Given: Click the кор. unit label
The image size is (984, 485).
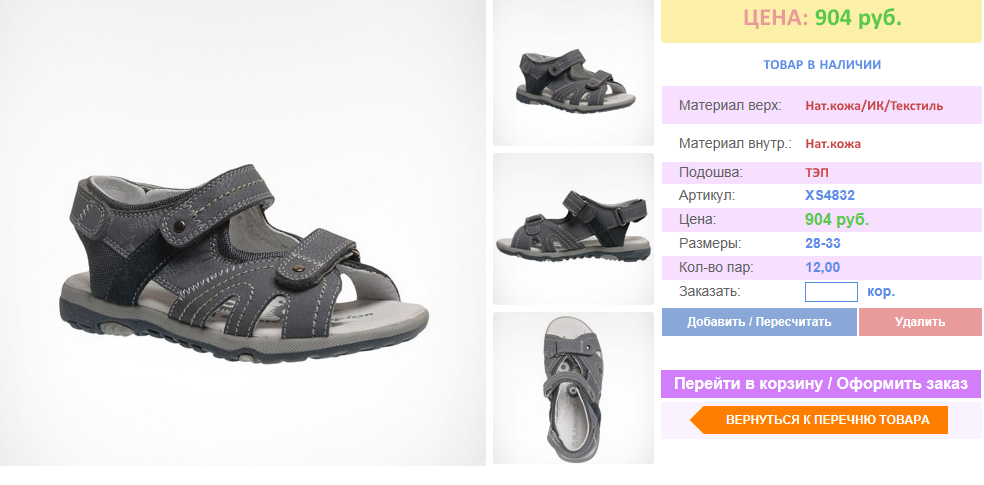Looking at the screenshot, I should click(881, 292).
